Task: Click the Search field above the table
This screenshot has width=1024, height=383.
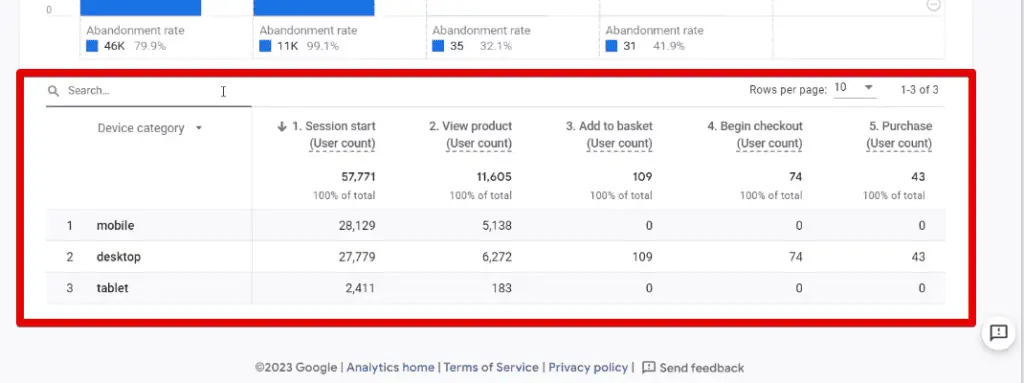Action: tap(149, 91)
